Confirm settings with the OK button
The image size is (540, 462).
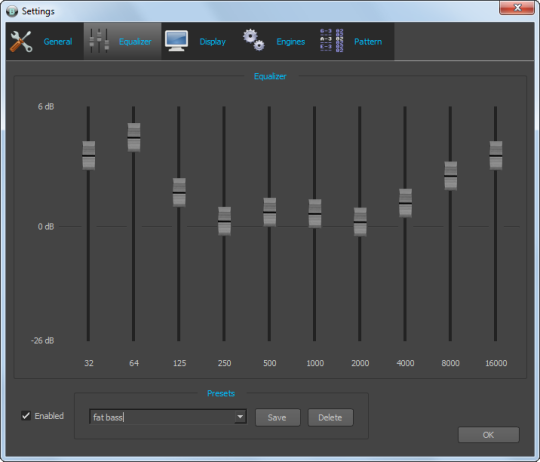(488, 435)
